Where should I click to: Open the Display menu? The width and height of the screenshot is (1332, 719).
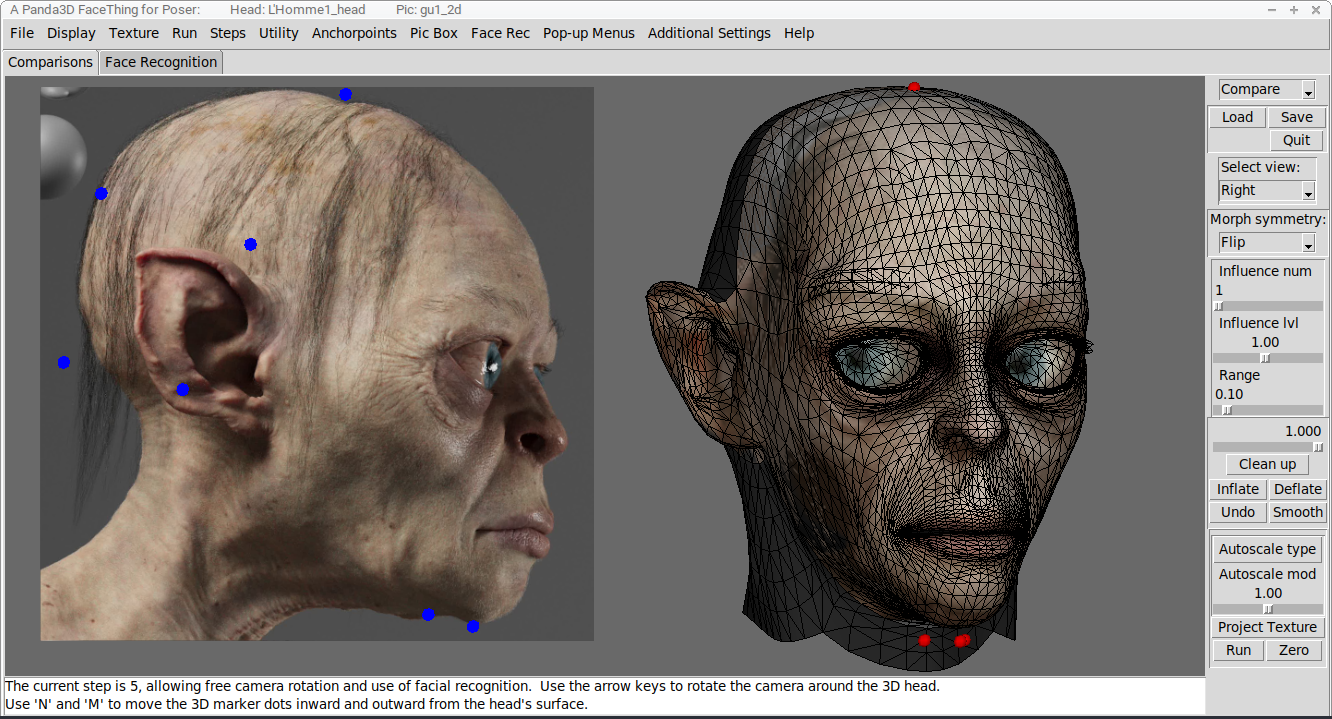pos(71,33)
